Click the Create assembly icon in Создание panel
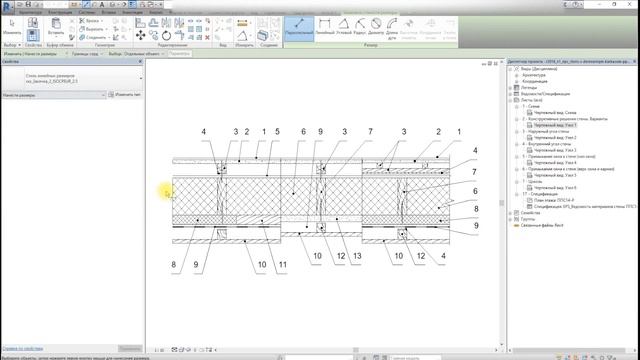The image size is (640, 360). coord(263,36)
